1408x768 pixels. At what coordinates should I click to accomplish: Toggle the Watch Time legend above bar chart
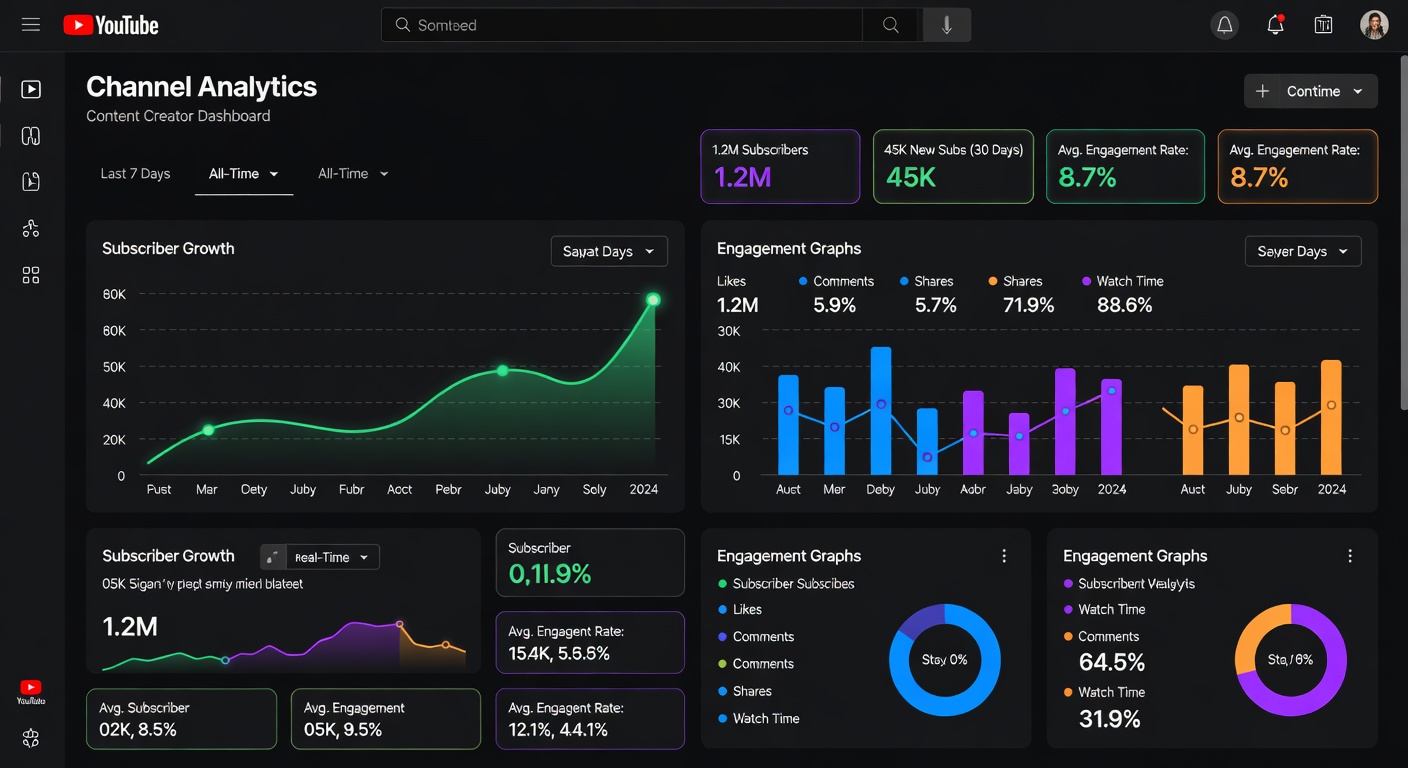click(x=1122, y=281)
